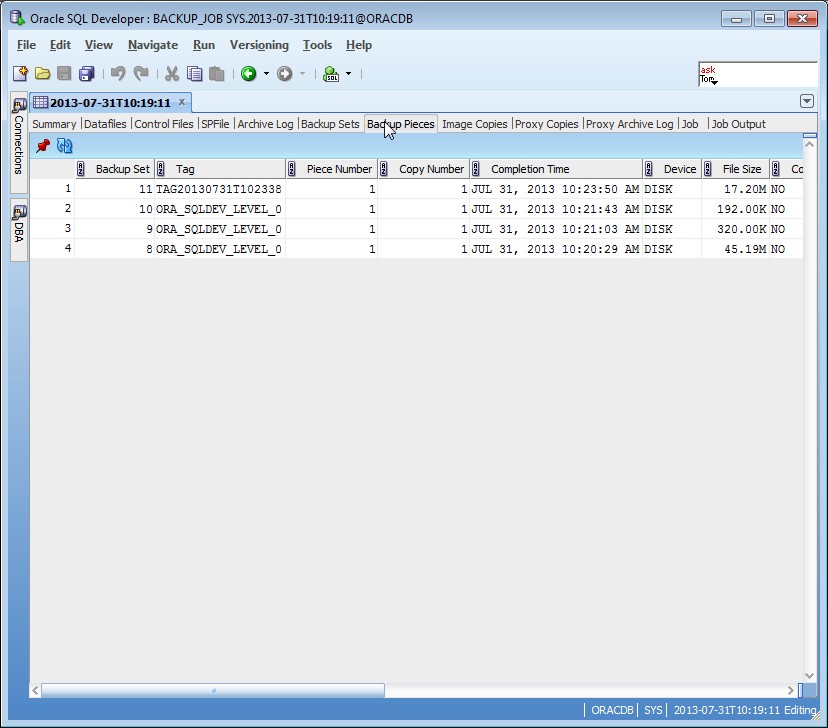Switch to the Image Copies tab

tap(475, 124)
